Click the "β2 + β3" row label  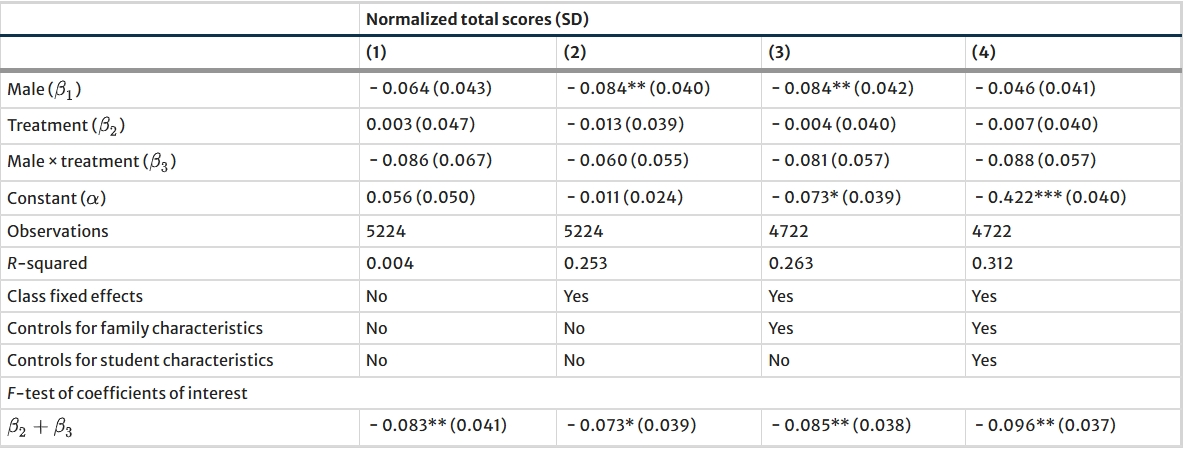[x=39, y=426]
